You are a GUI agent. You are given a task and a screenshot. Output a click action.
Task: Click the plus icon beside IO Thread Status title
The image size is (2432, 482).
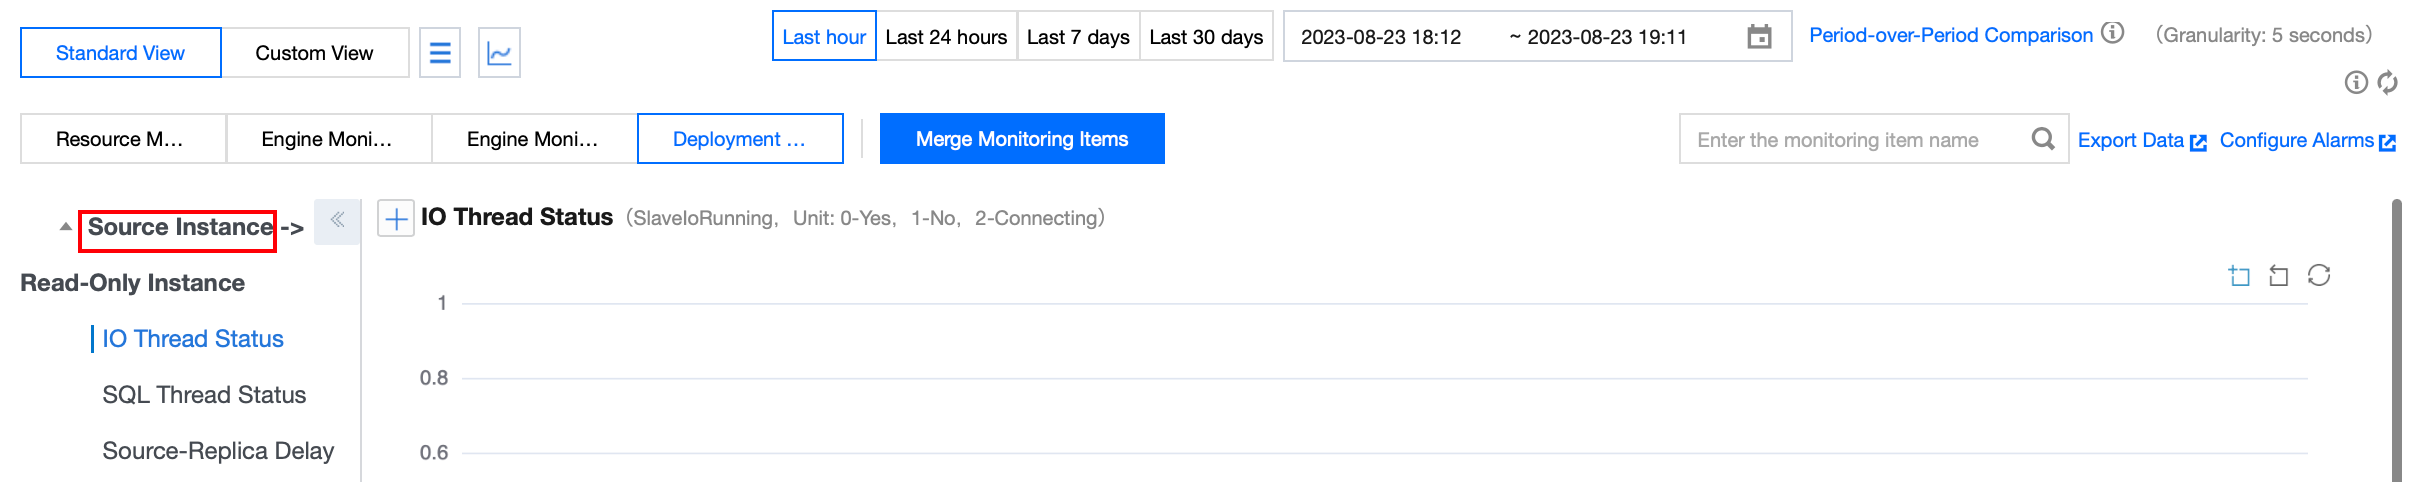click(396, 218)
